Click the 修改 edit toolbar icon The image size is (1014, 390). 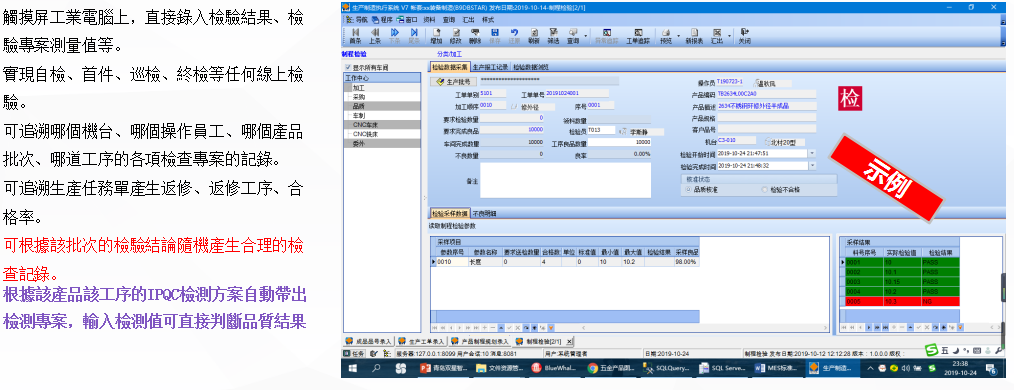[x=455, y=36]
